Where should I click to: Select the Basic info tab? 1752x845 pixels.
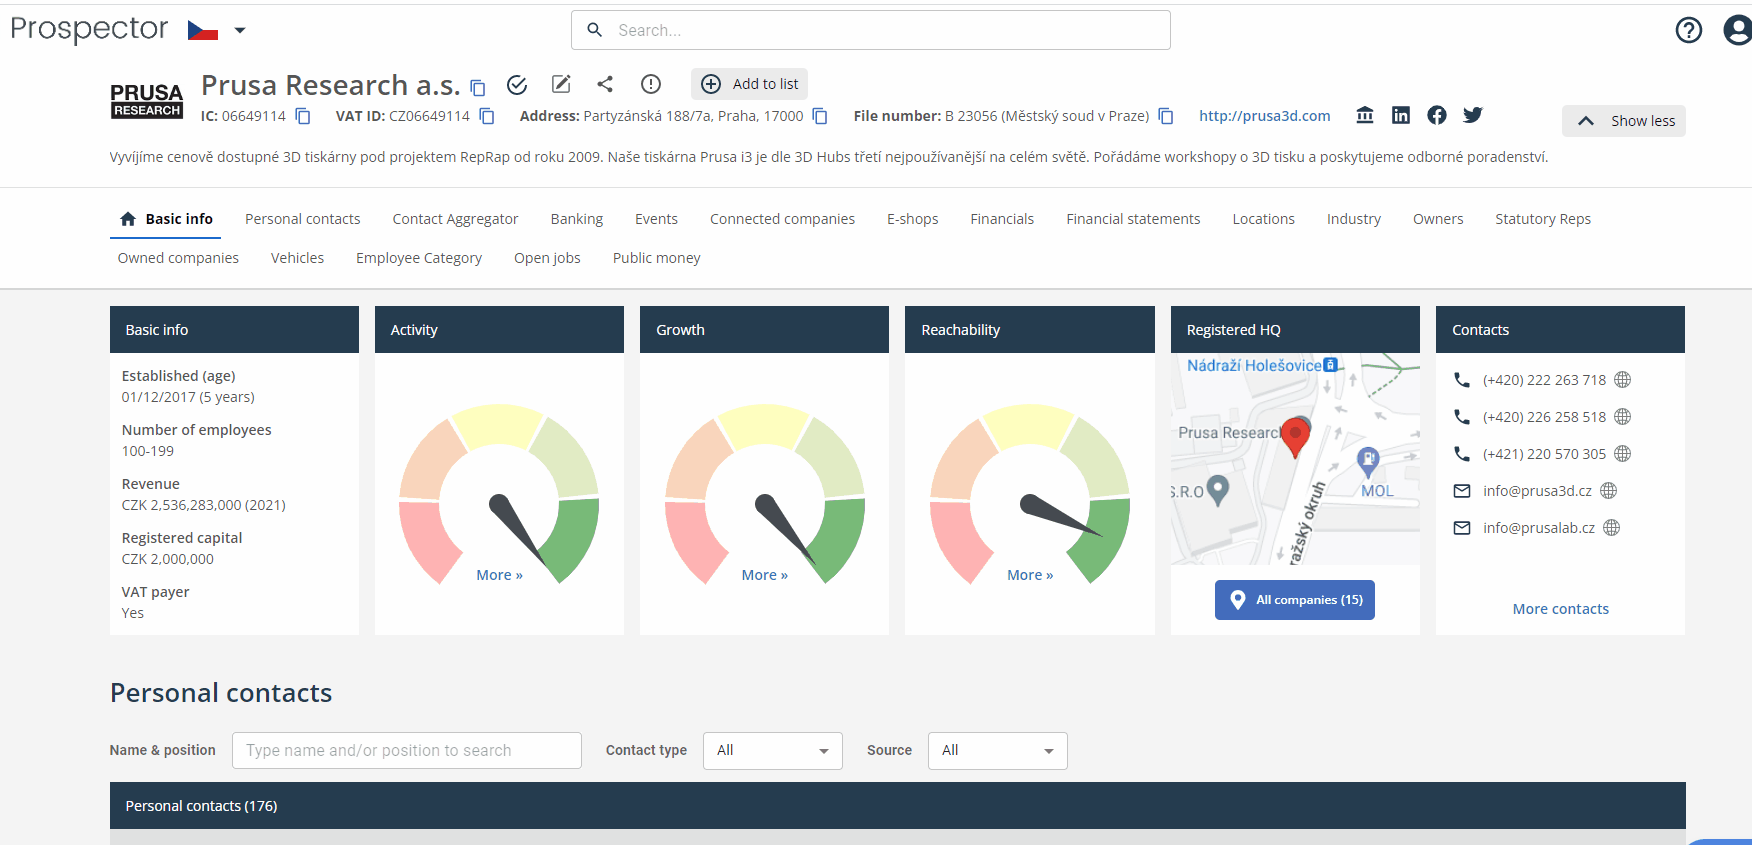[167, 219]
